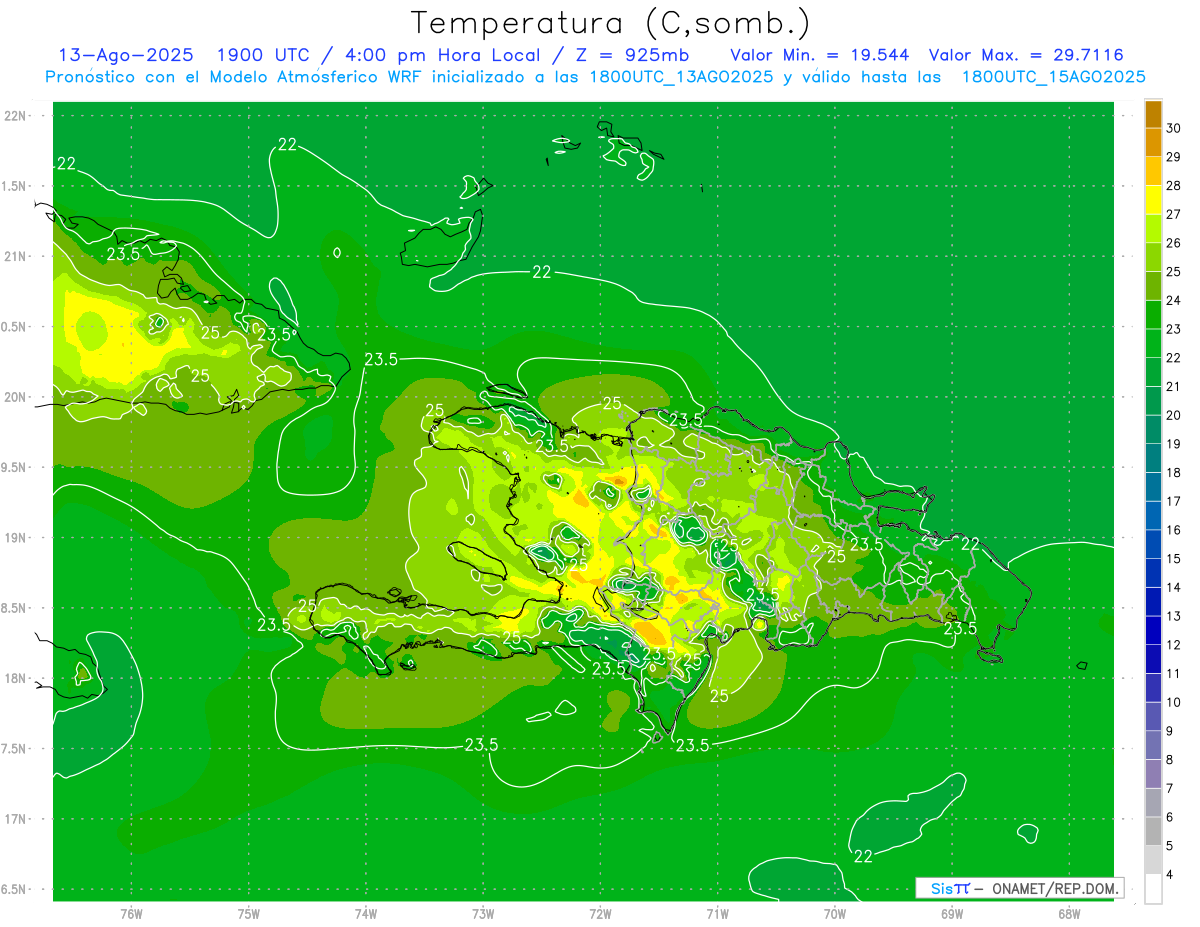Click the "70W" longitude axis label
This screenshot has width=1200, height=927.
[x=835, y=913]
